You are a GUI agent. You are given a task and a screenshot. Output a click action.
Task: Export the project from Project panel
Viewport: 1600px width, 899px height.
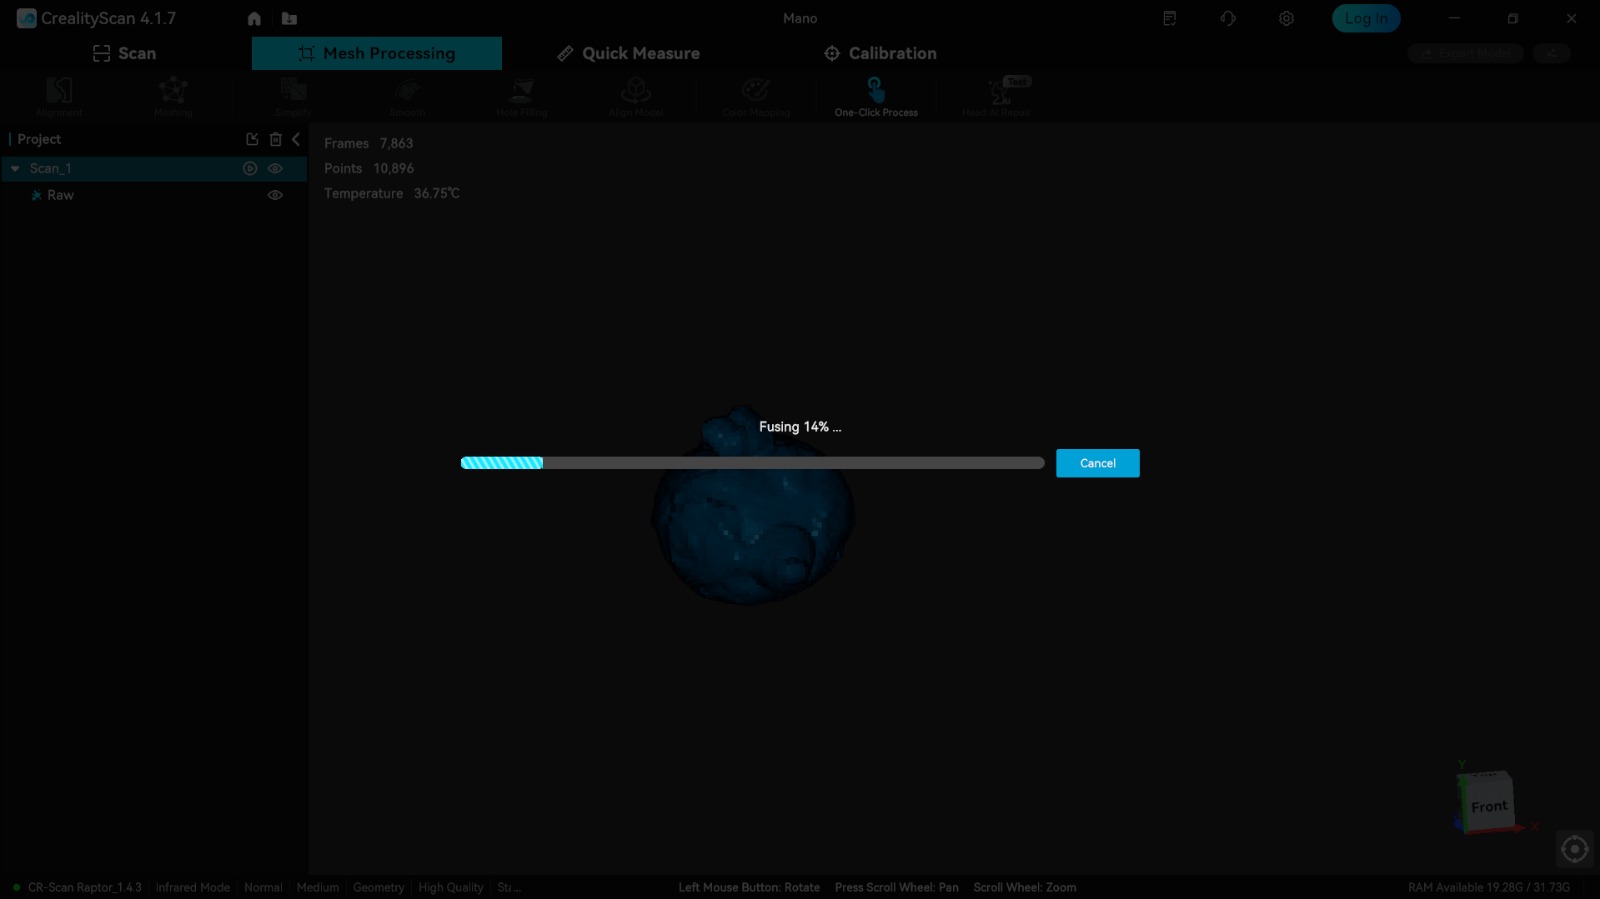point(252,139)
